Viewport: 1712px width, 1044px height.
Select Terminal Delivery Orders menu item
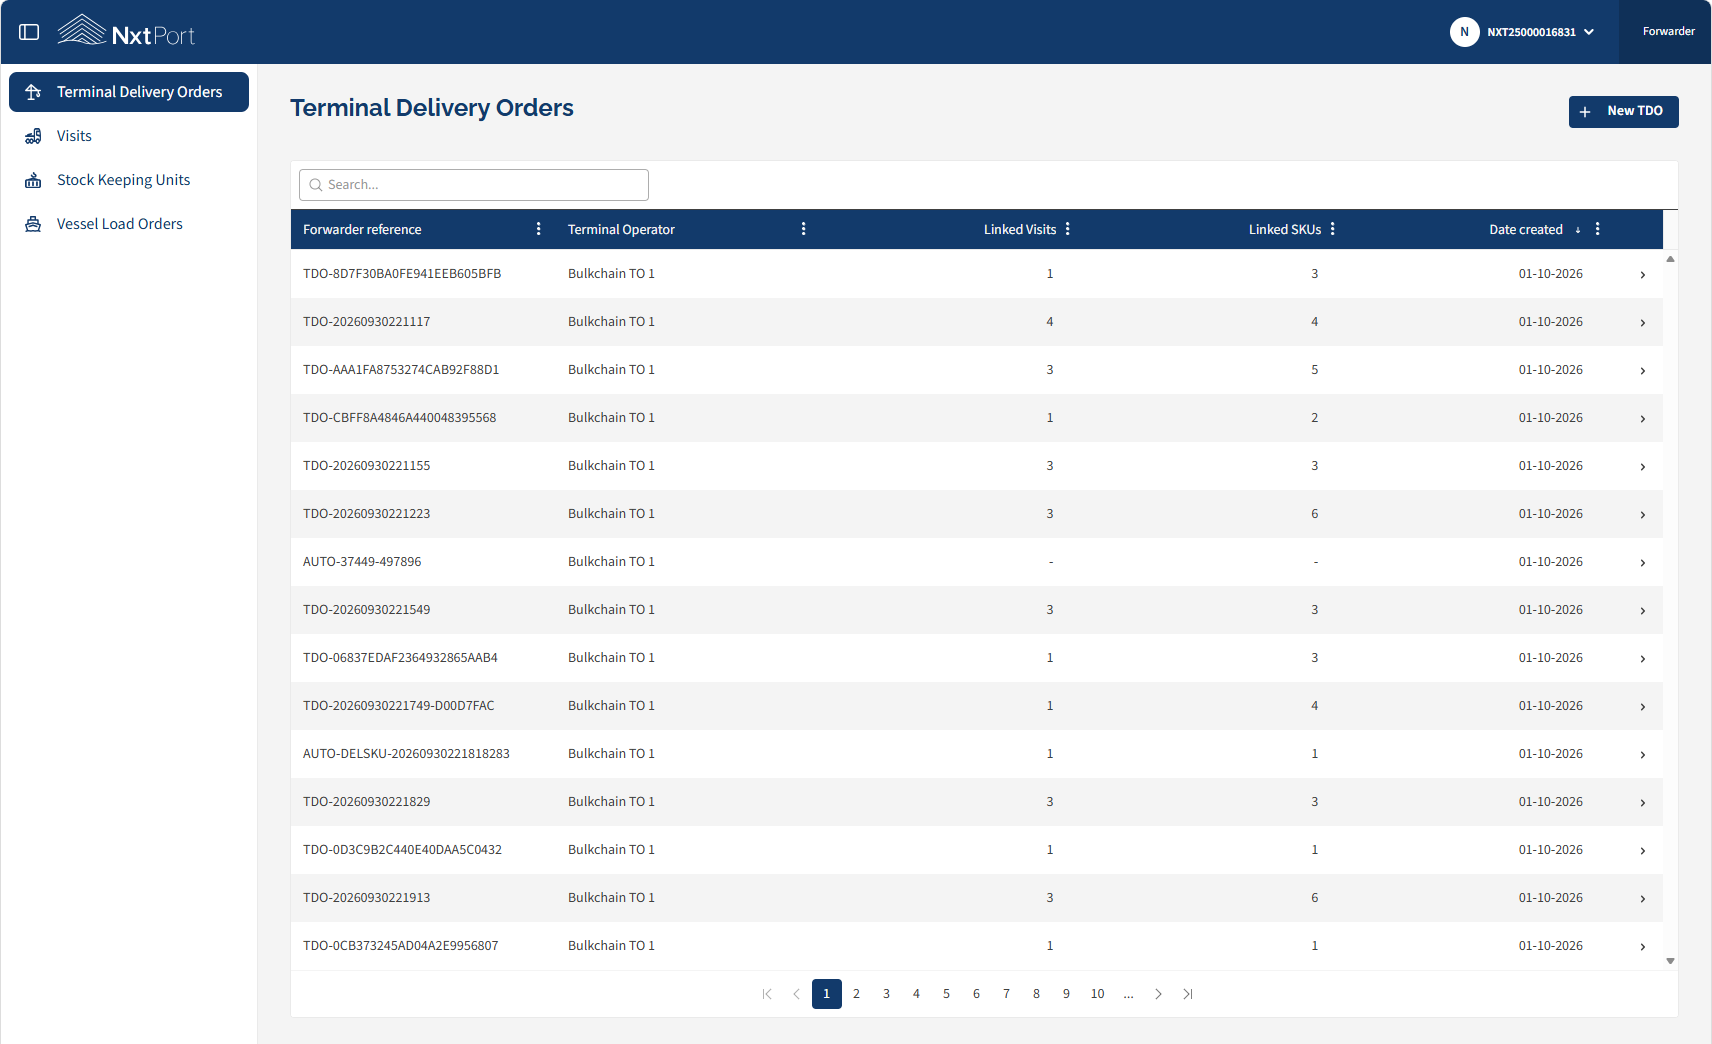pos(128,92)
